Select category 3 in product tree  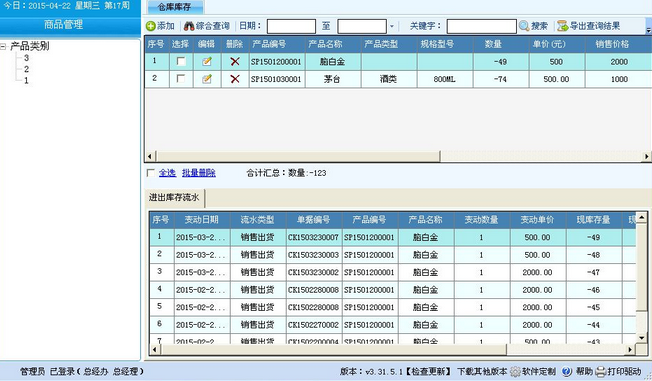[26, 58]
